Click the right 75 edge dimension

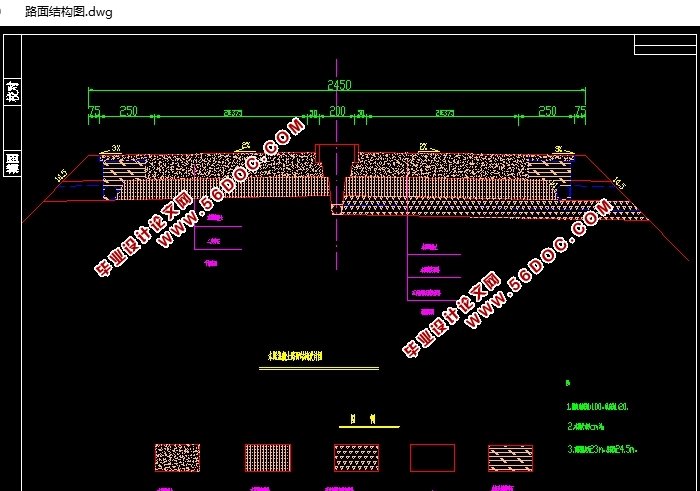579,111
